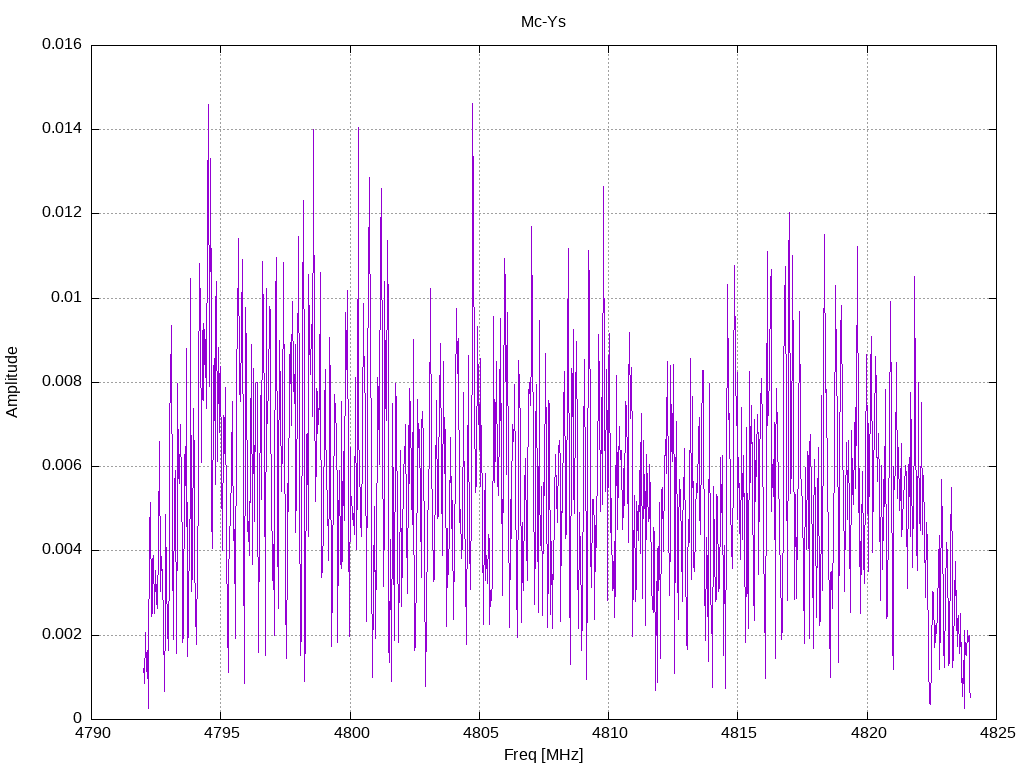Click the 0.004 y-axis tick label
Screen dimensions: 1024x768
point(62,550)
